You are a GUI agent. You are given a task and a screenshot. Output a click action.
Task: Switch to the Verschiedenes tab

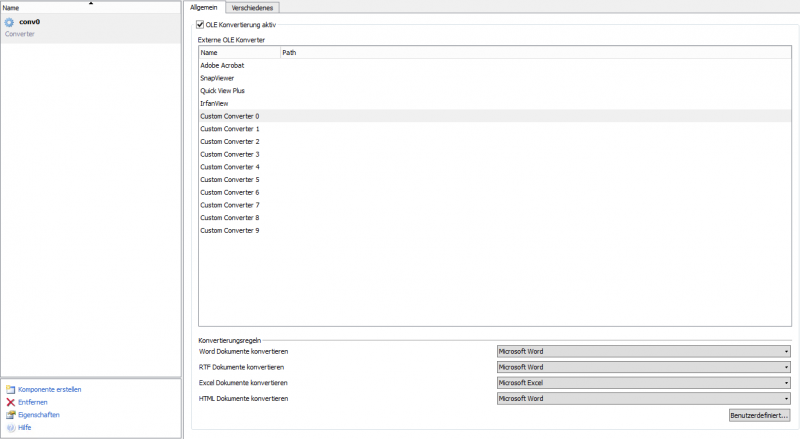click(252, 7)
